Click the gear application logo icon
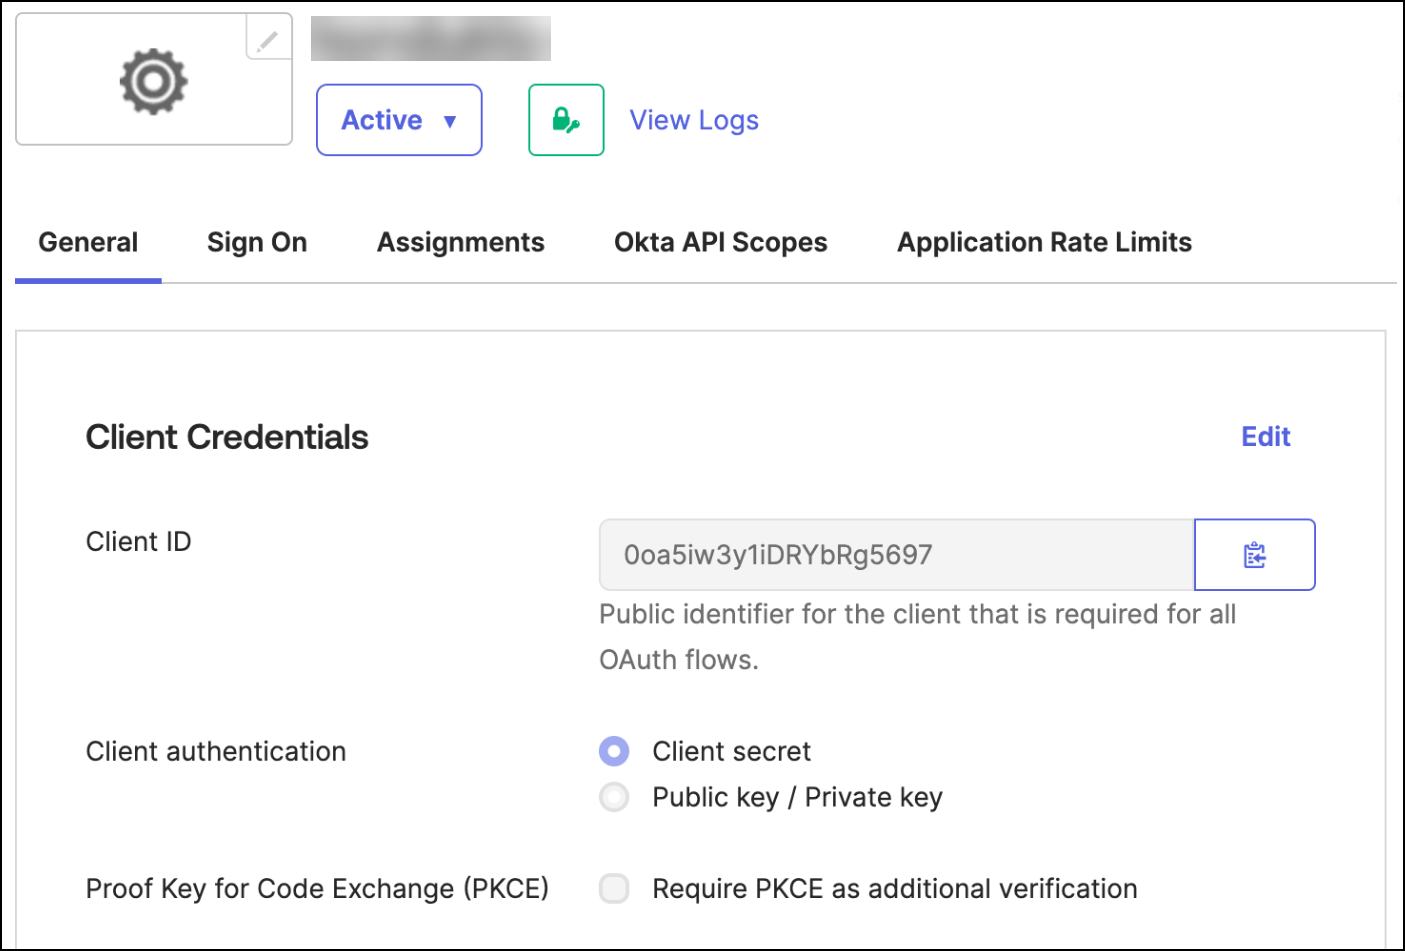The width and height of the screenshot is (1405, 951). (153, 81)
